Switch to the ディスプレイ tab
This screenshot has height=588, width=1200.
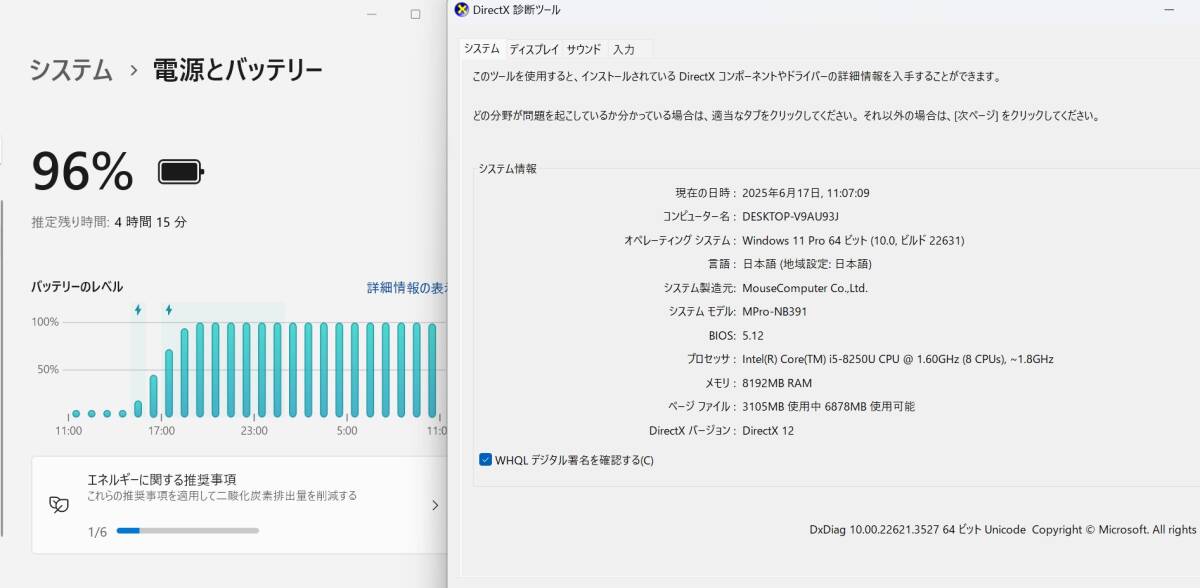(534, 49)
